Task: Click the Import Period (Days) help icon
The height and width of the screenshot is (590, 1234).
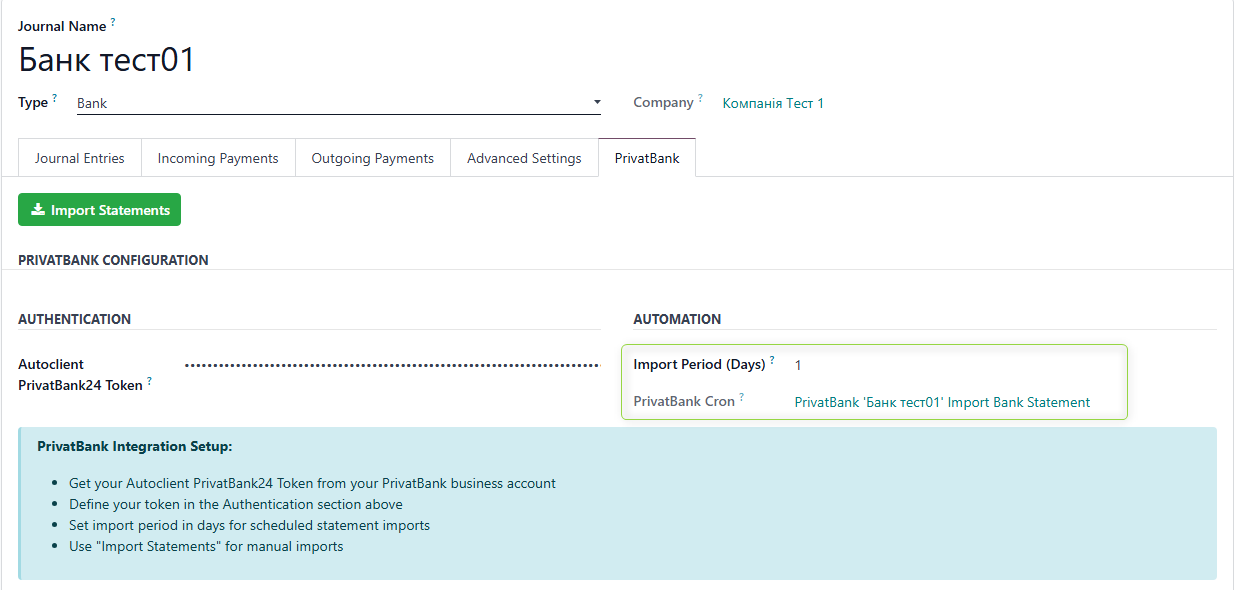Action: click(x=769, y=359)
